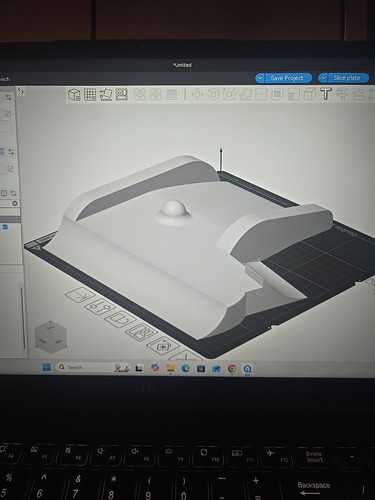
Task: Click the upper edit preset pencil icon
Action: pos(7,114)
